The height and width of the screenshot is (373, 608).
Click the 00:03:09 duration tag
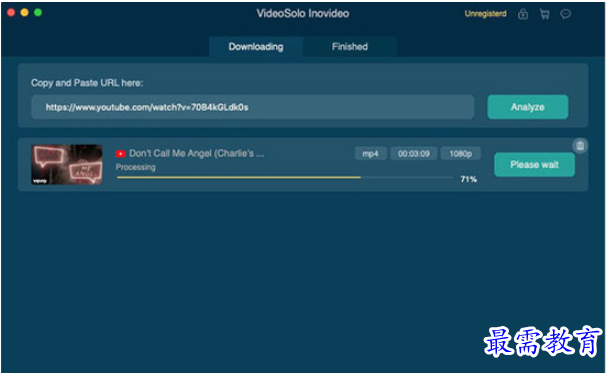(x=414, y=154)
